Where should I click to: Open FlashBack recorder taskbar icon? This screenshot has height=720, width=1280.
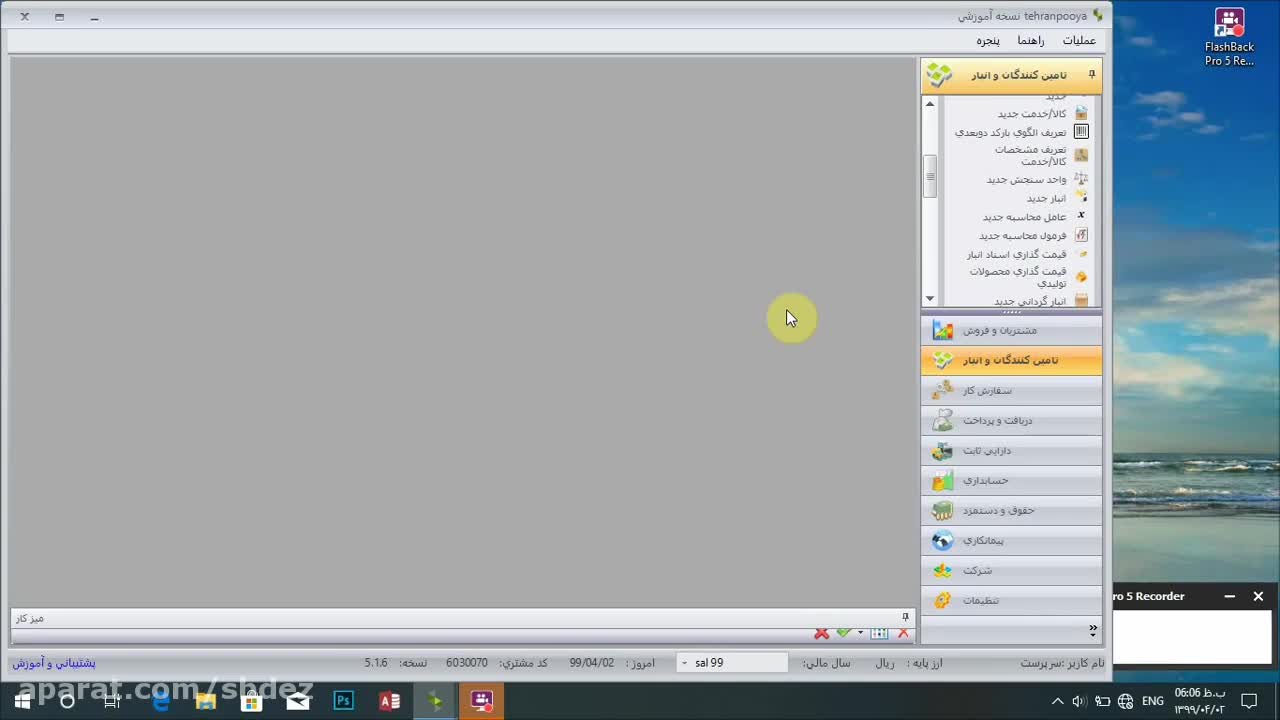tap(482, 701)
